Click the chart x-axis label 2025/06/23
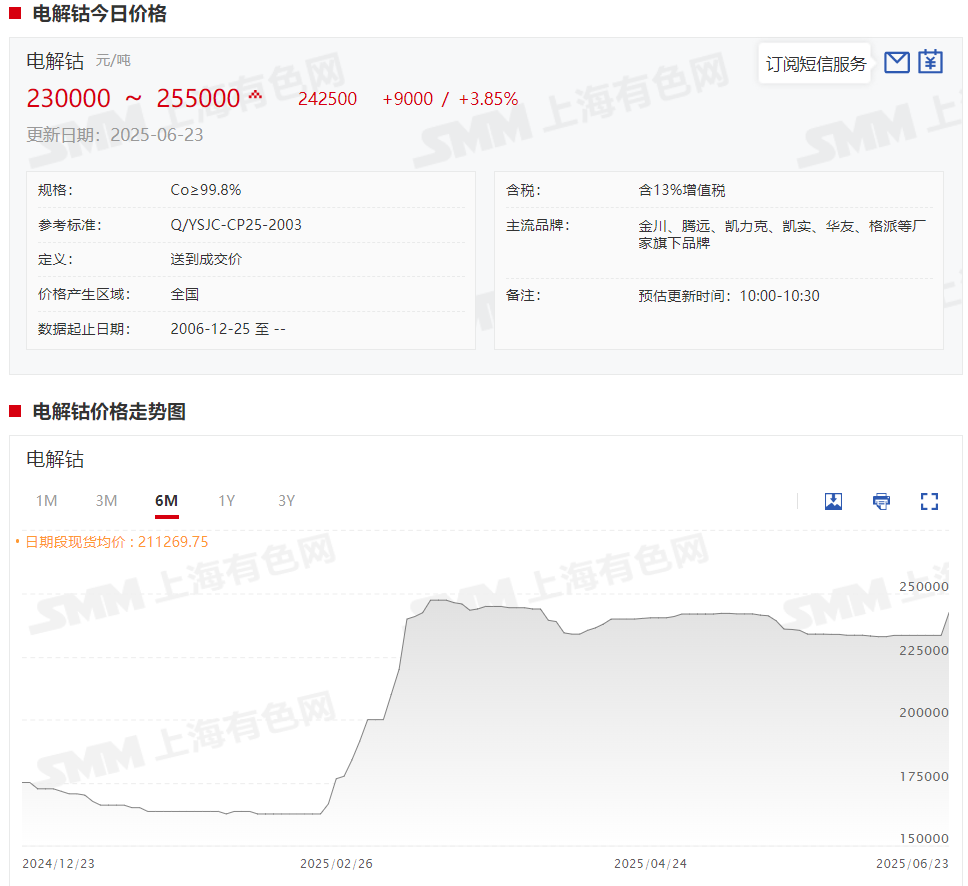This screenshot has height=886, width=968. point(912,864)
